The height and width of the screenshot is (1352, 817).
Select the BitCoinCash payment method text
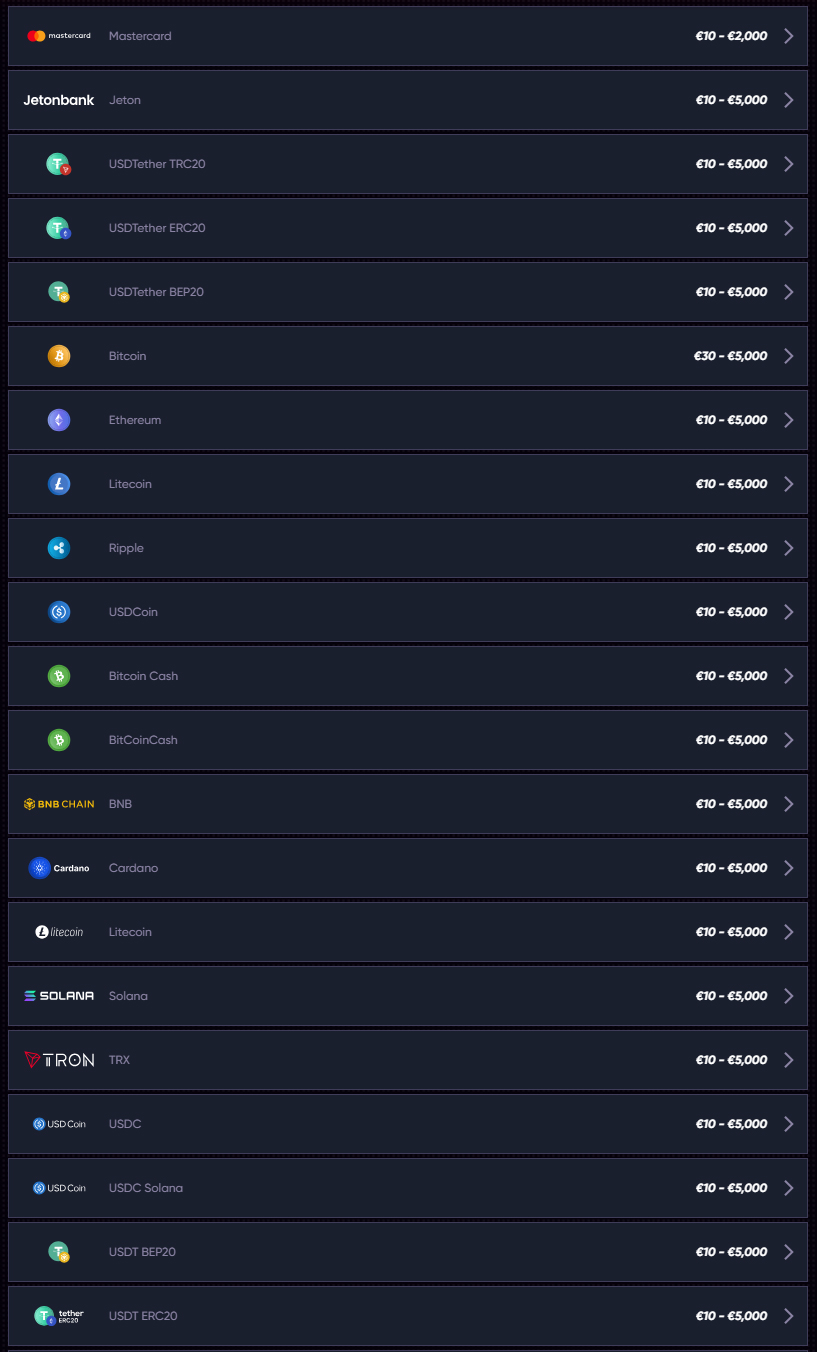(143, 740)
